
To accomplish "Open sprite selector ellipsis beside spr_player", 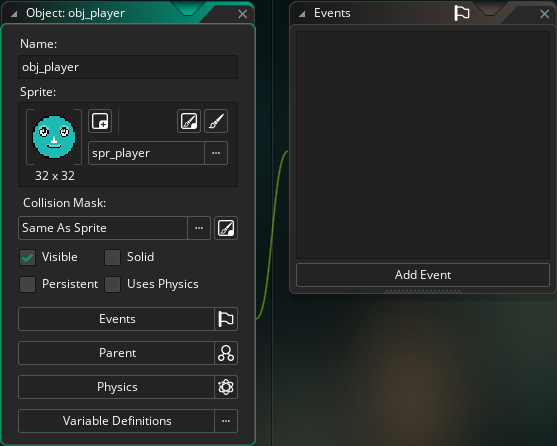I will coord(216,153).
